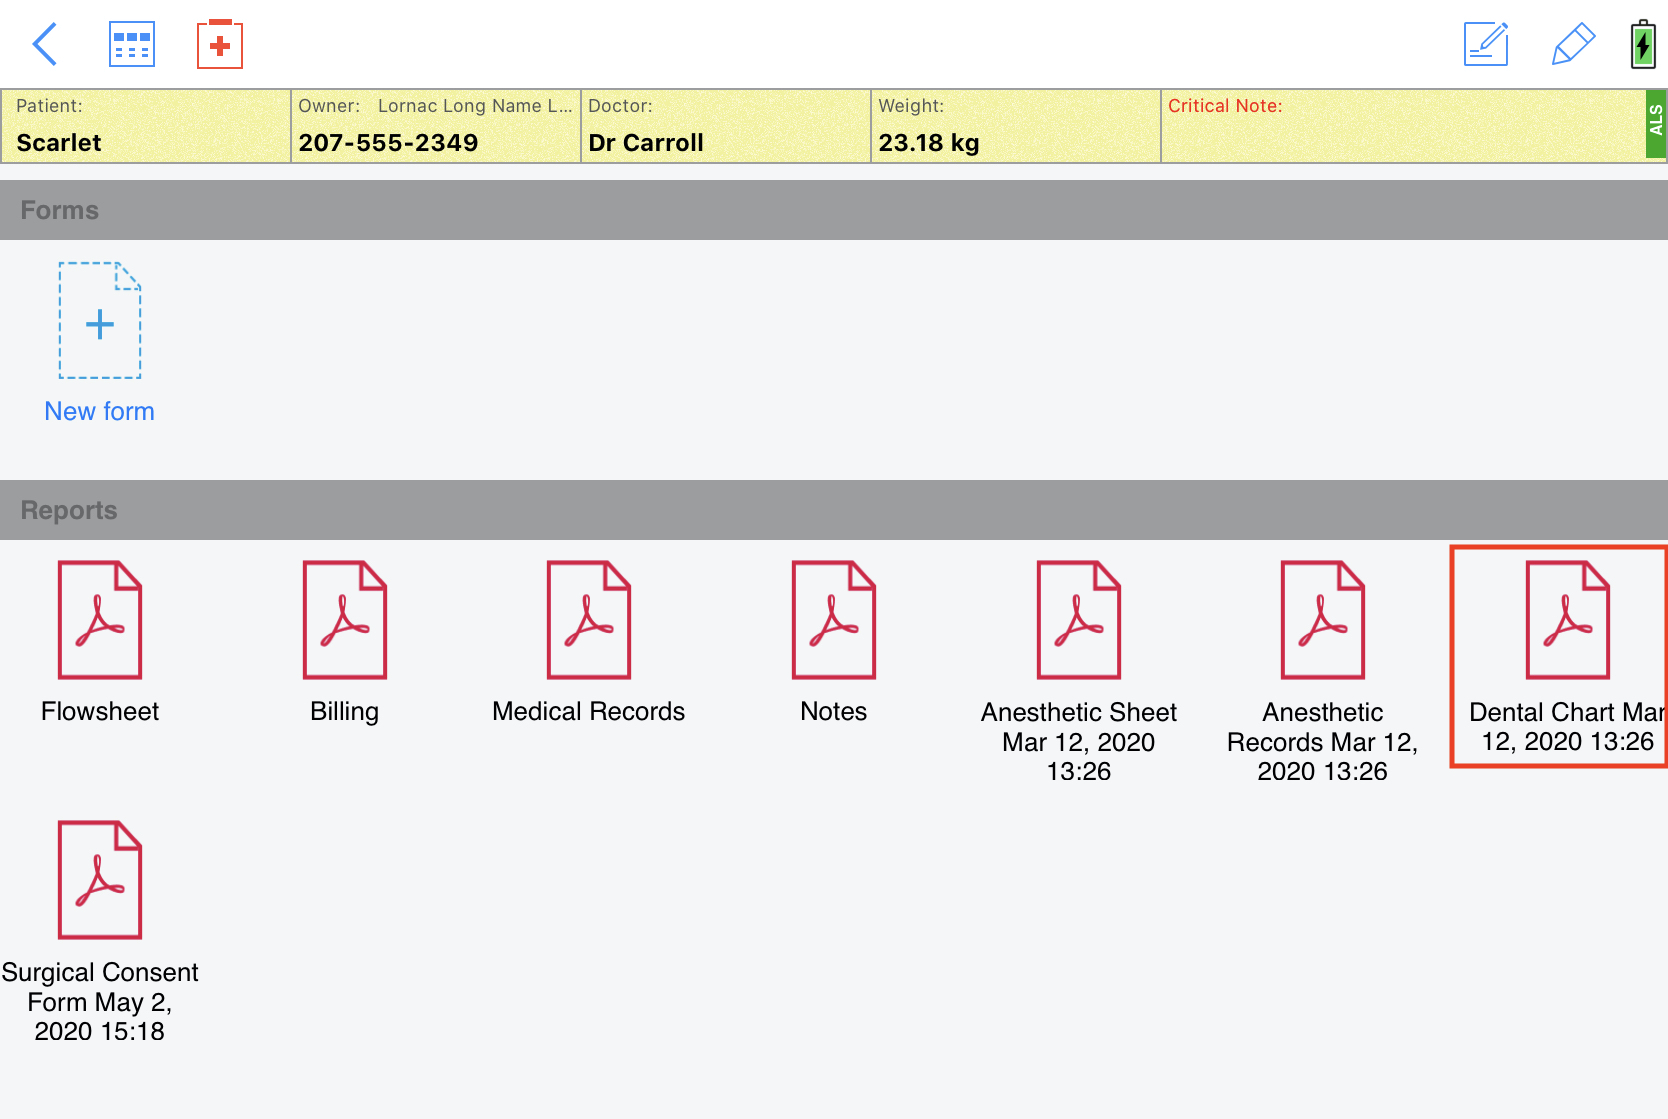The height and width of the screenshot is (1119, 1668).
Task: Tap the Critical Note field
Action: tap(1402, 126)
